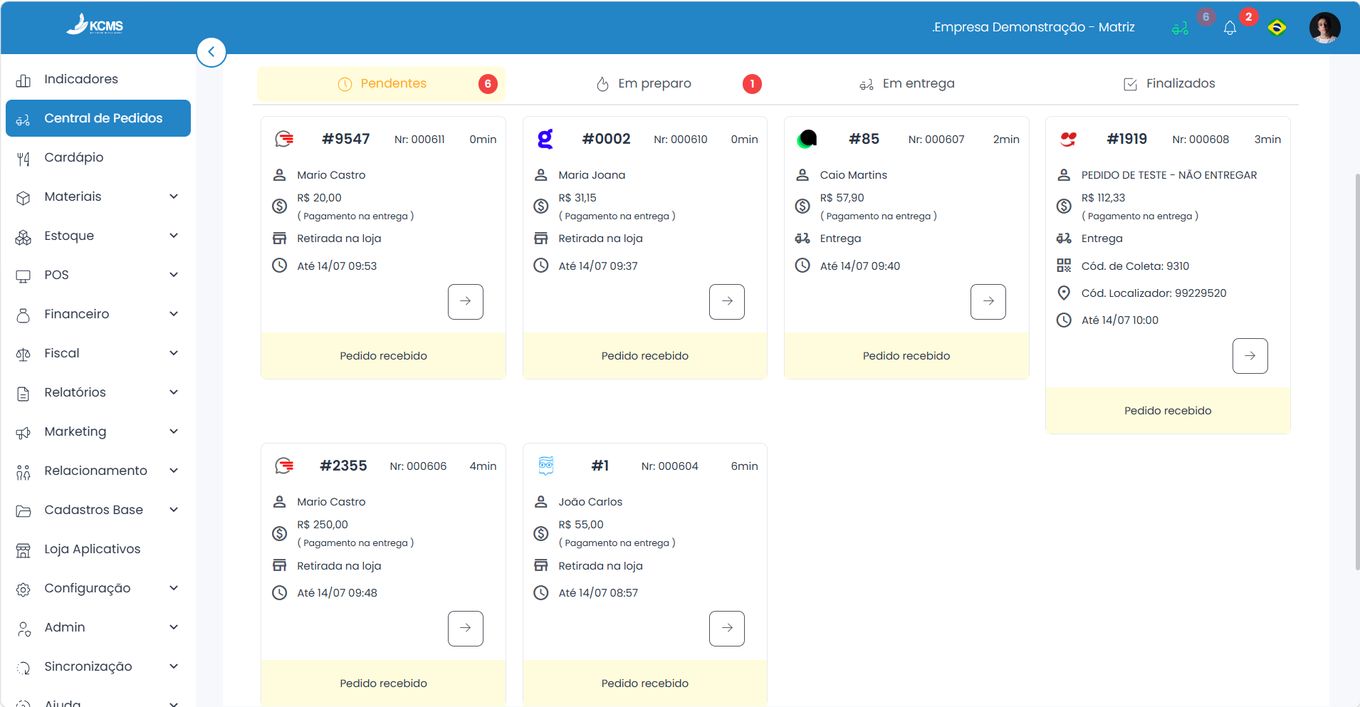
Task: Expand Fiscal submenu chevron
Action: coord(174,353)
